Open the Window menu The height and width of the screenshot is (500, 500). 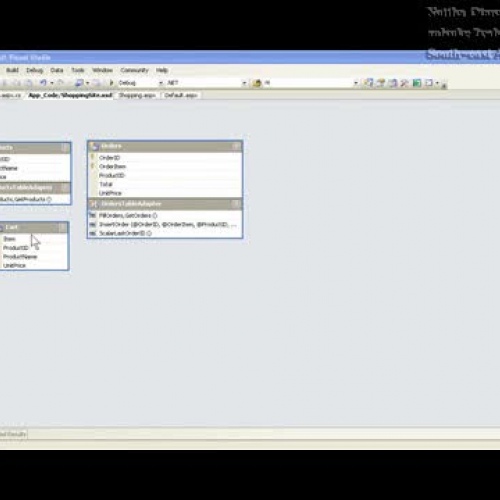(x=102, y=70)
